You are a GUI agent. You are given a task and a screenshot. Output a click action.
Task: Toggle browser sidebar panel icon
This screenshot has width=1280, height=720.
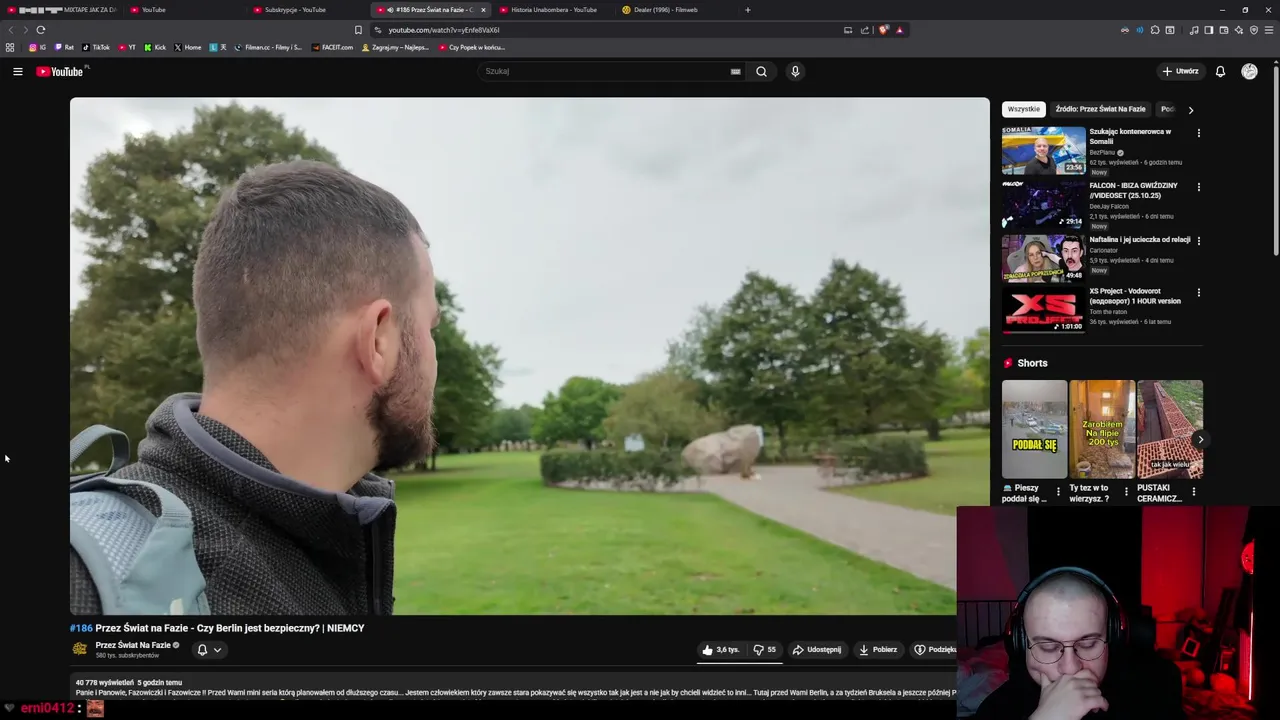point(1209,30)
